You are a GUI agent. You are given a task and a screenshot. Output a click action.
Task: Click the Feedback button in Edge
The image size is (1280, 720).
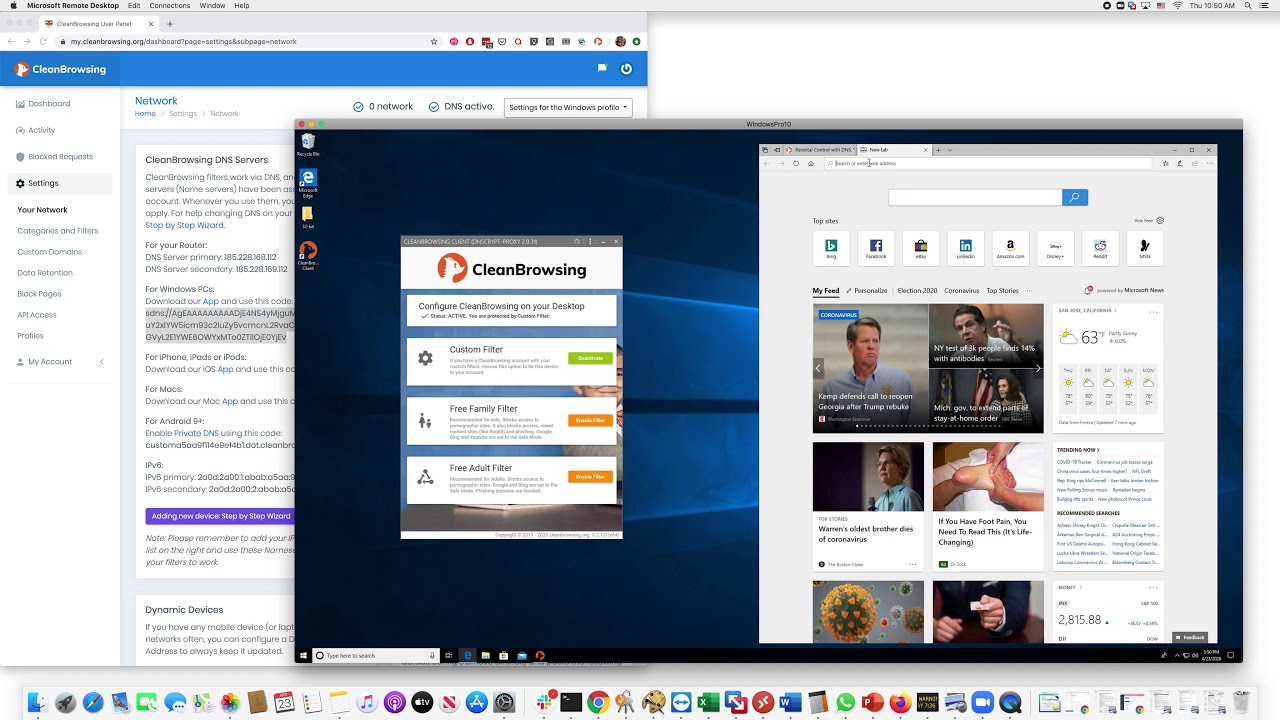pyautogui.click(x=1191, y=637)
